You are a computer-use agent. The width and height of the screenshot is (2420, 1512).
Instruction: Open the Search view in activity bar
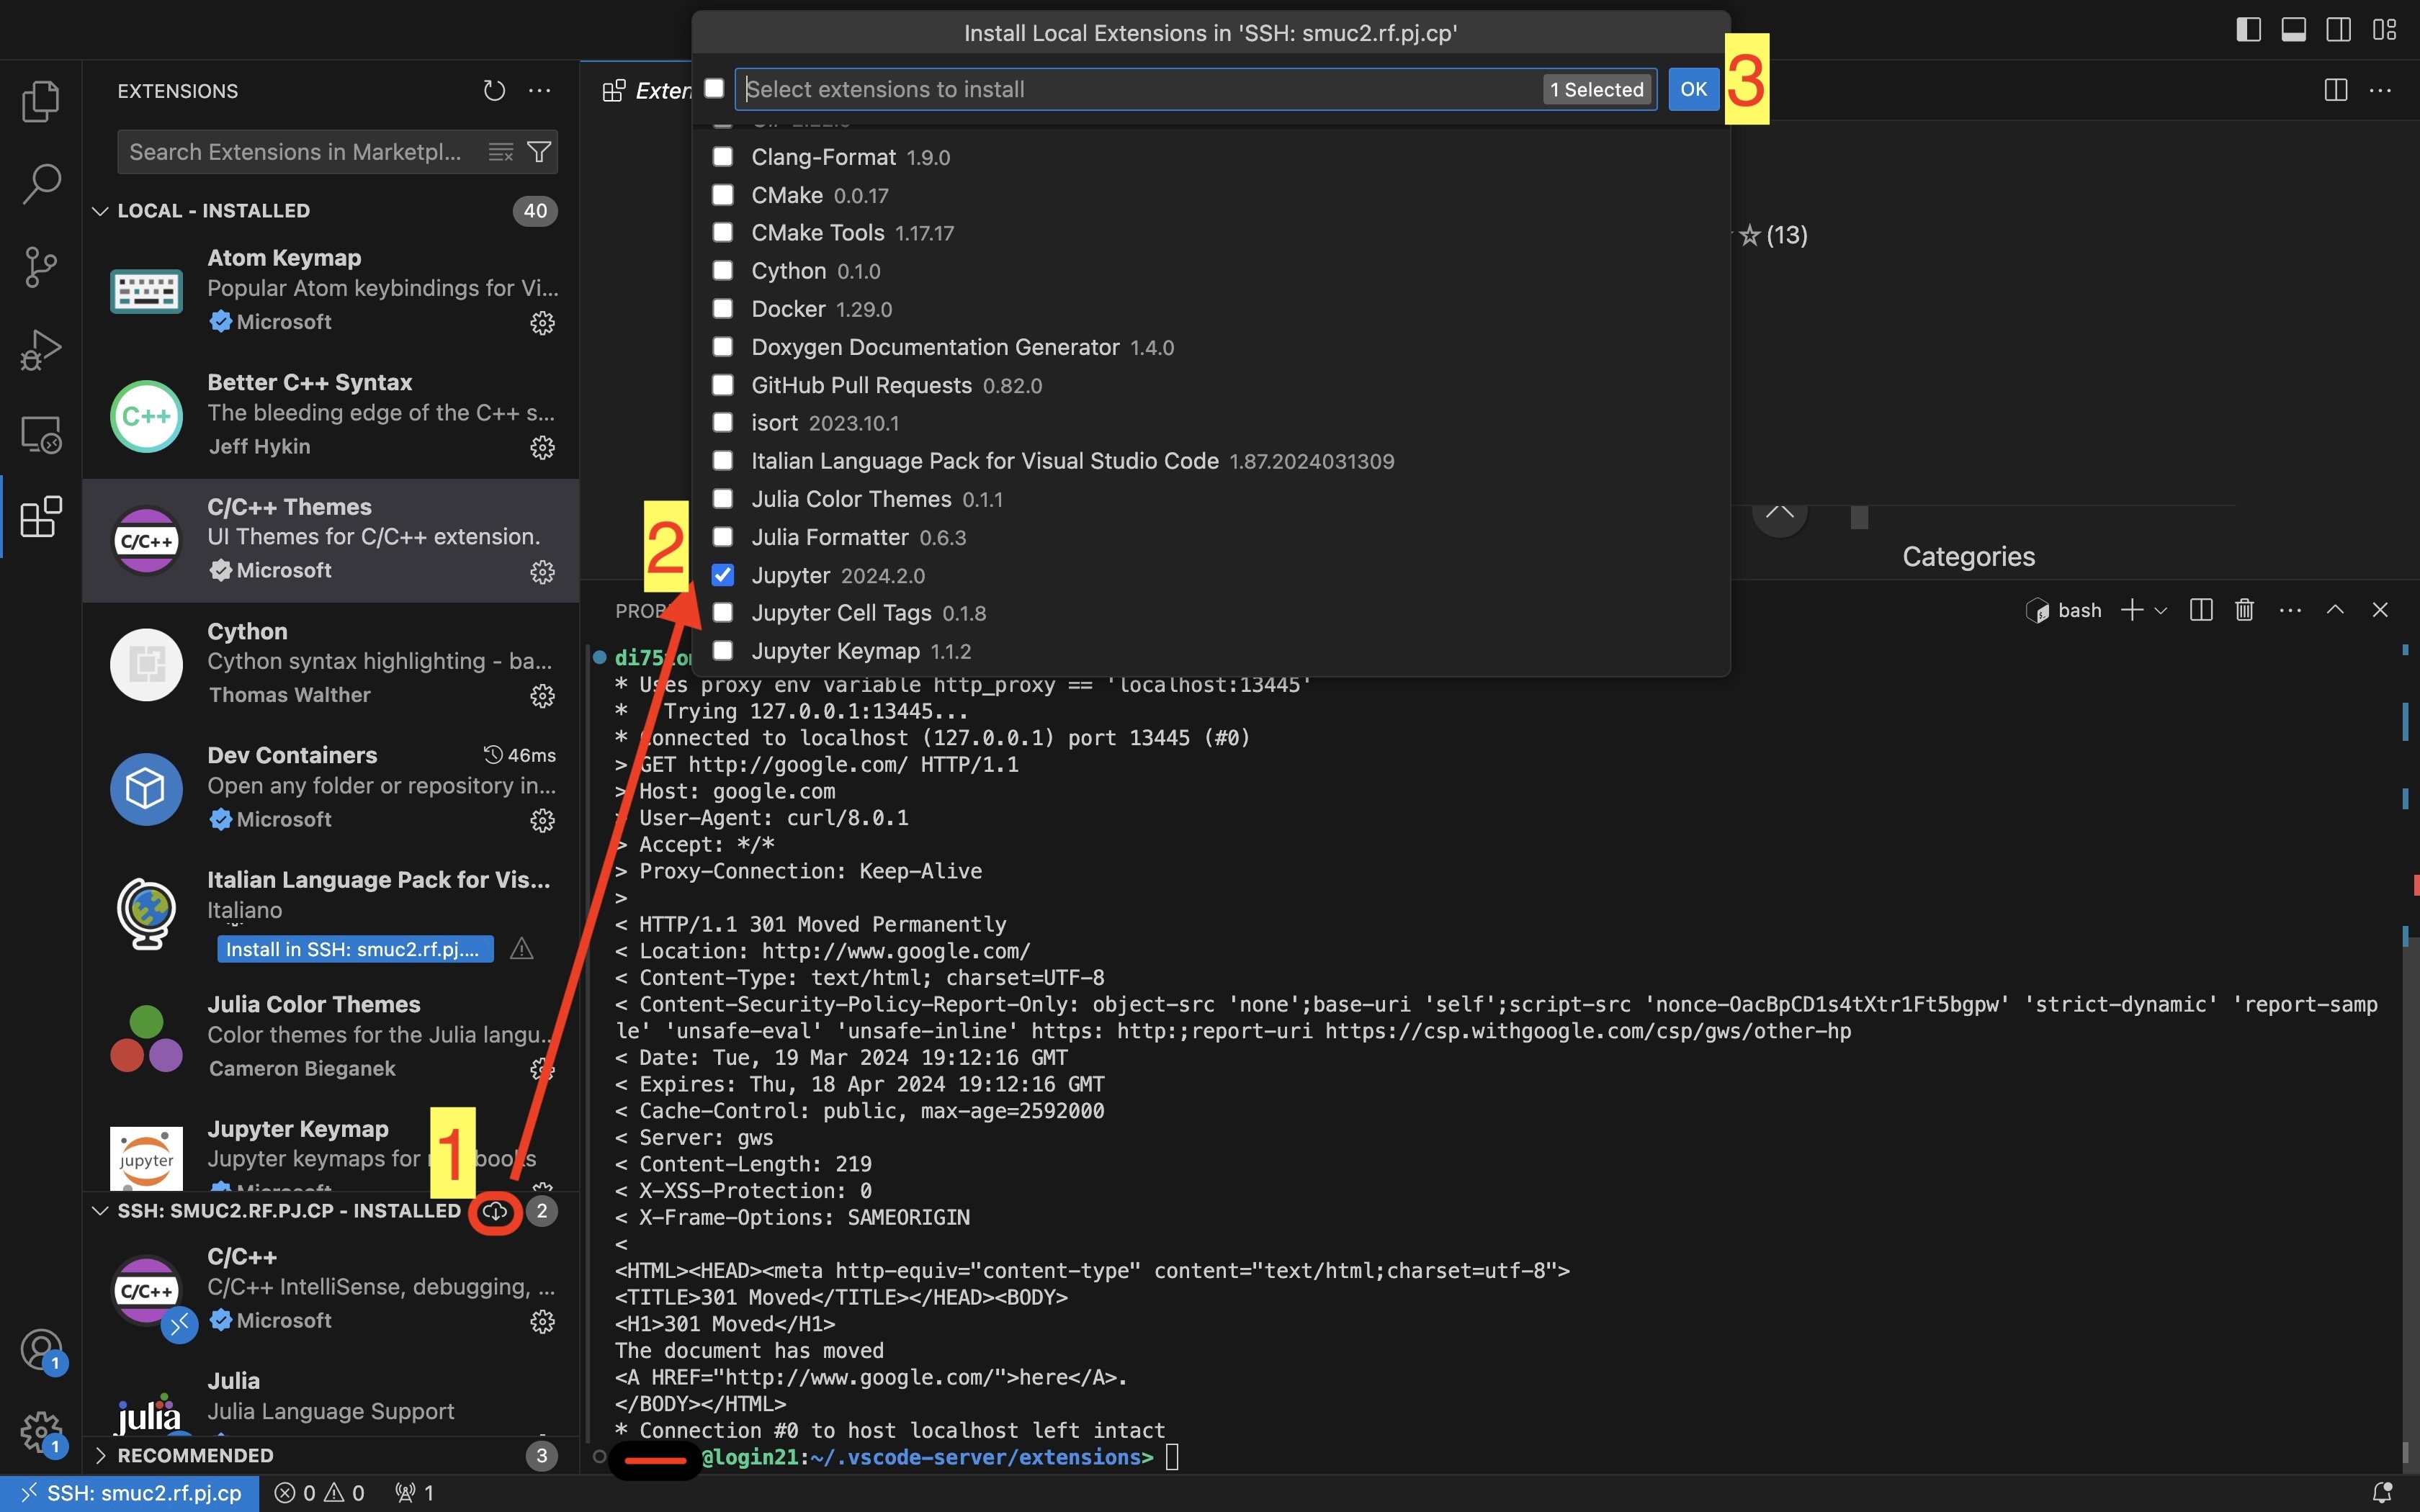(41, 184)
